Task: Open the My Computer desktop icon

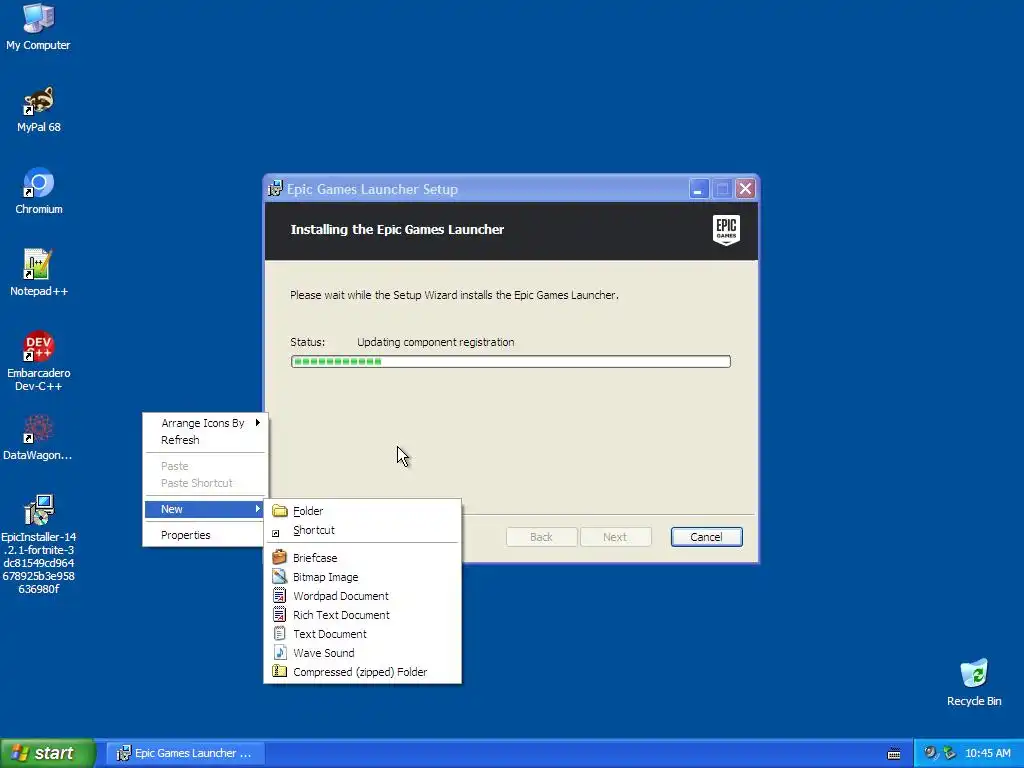Action: pos(39,26)
